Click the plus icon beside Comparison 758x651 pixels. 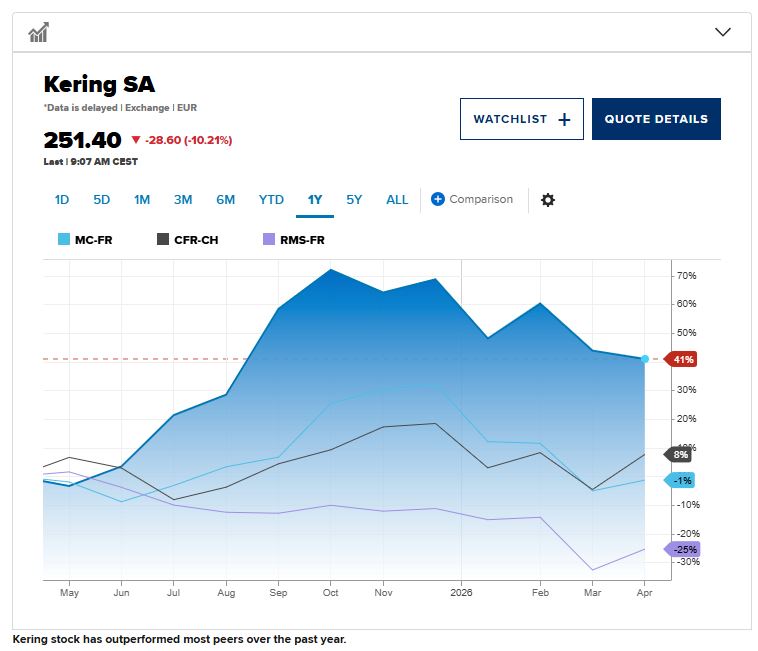click(438, 199)
